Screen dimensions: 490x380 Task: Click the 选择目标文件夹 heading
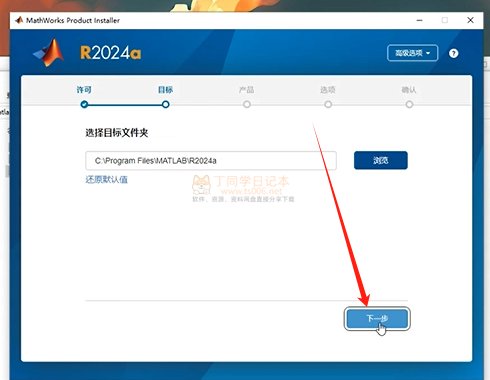(117, 133)
